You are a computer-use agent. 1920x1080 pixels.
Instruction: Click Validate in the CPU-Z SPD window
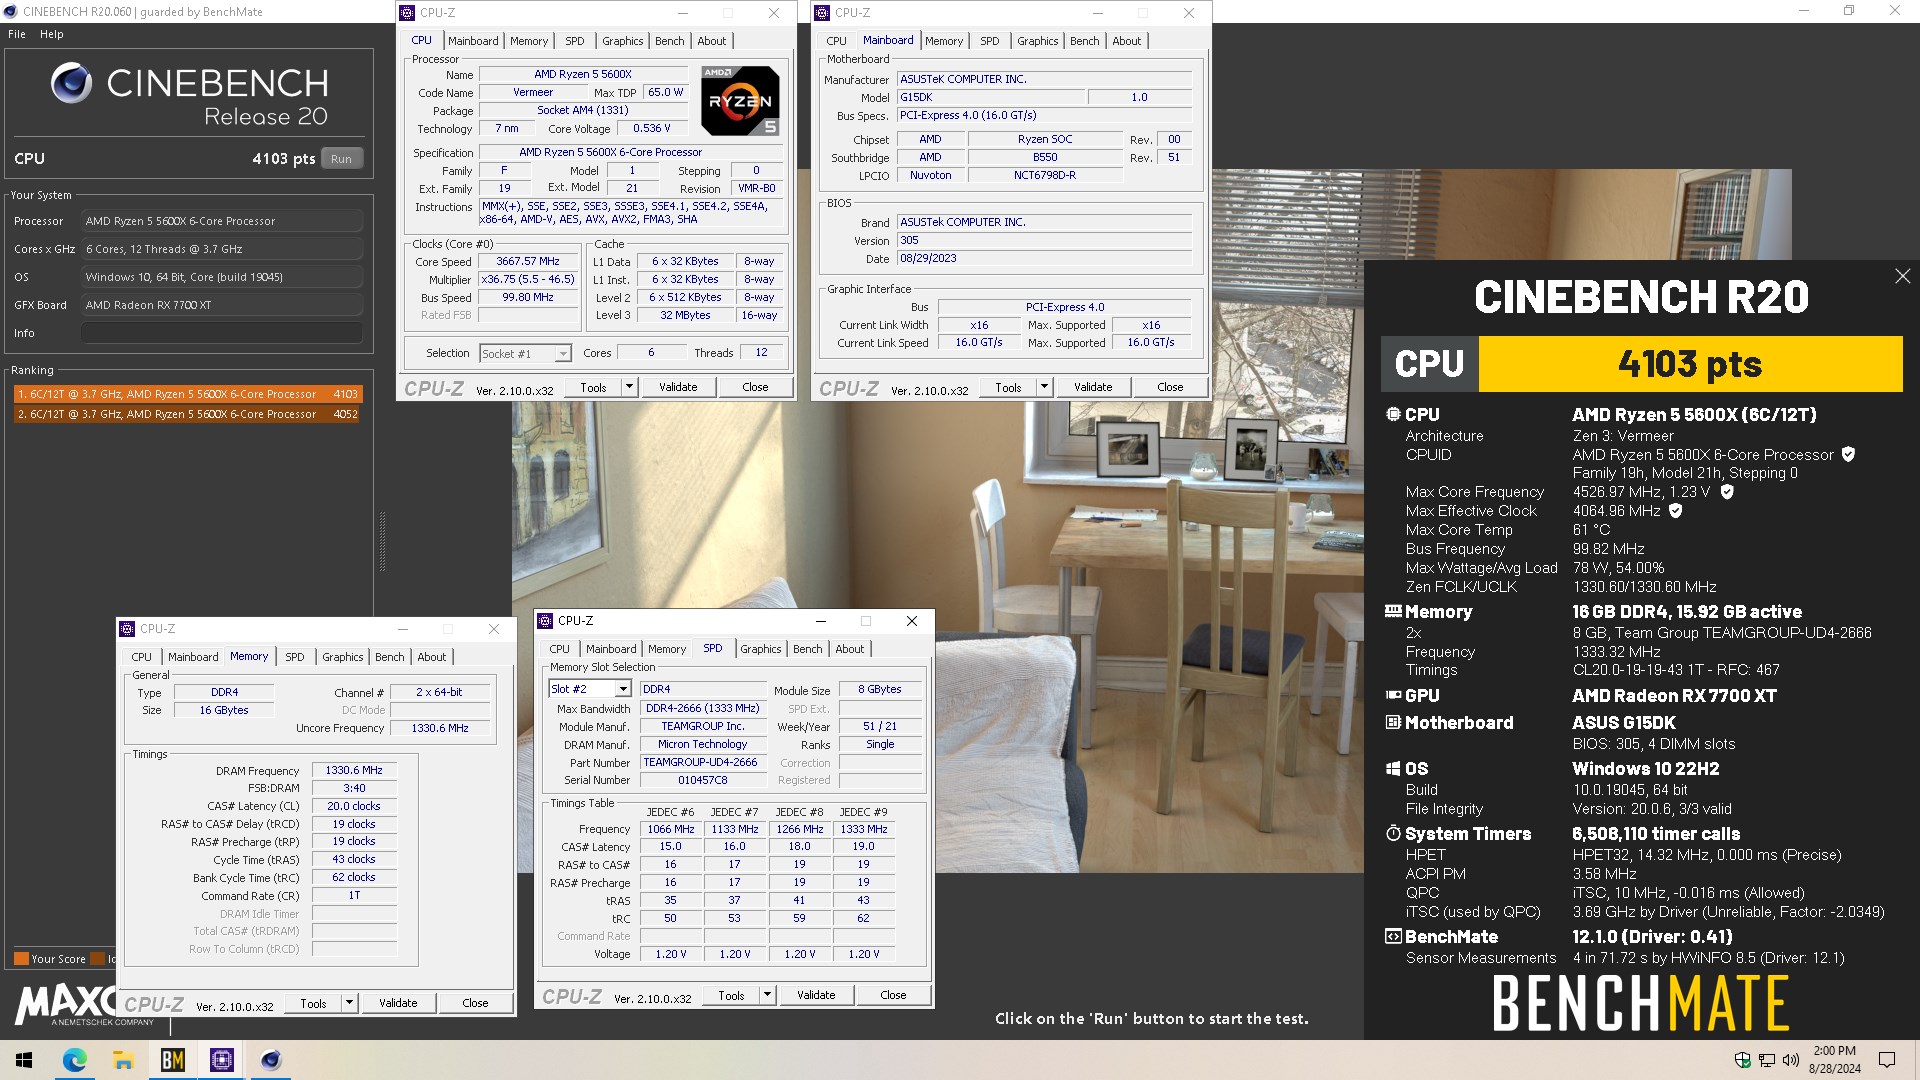click(x=816, y=995)
